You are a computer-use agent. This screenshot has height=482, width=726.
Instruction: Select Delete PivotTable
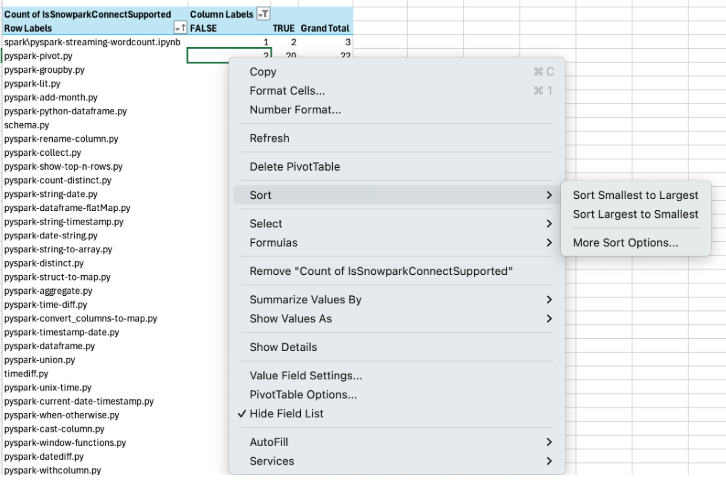pyautogui.click(x=295, y=167)
